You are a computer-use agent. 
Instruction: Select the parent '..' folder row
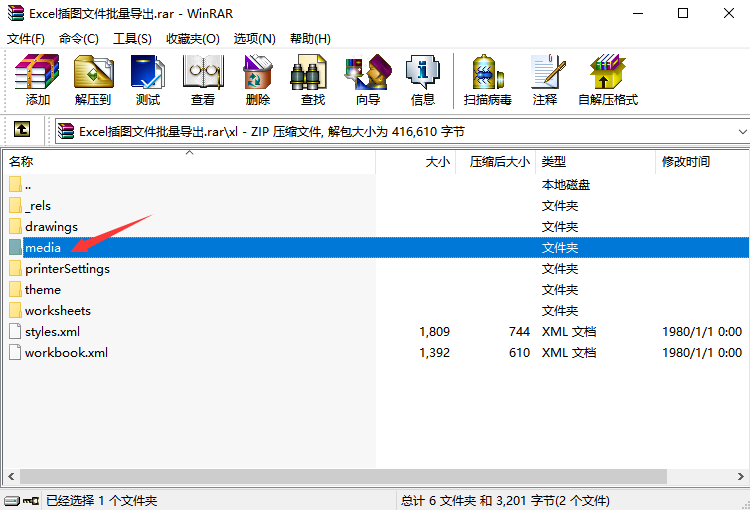[x=376, y=185]
